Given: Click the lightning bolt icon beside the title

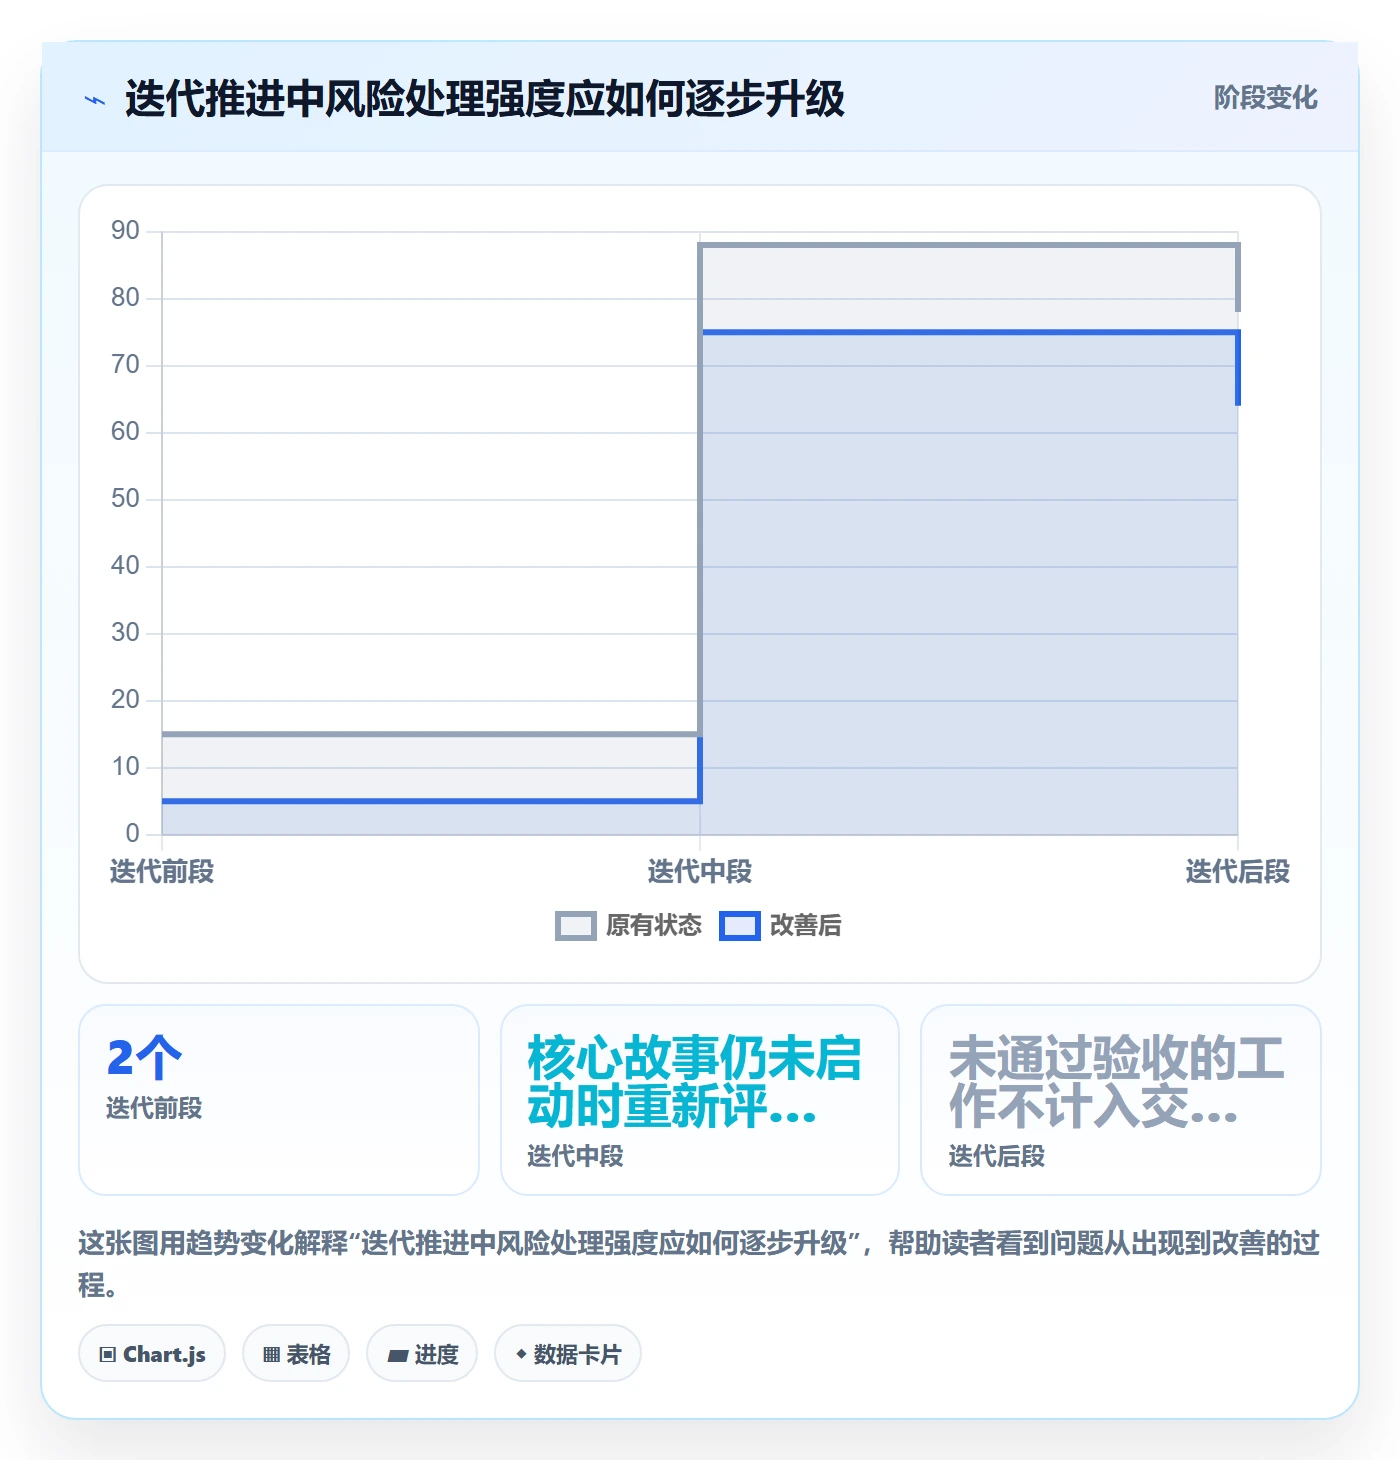Looking at the screenshot, I should click(x=95, y=100).
